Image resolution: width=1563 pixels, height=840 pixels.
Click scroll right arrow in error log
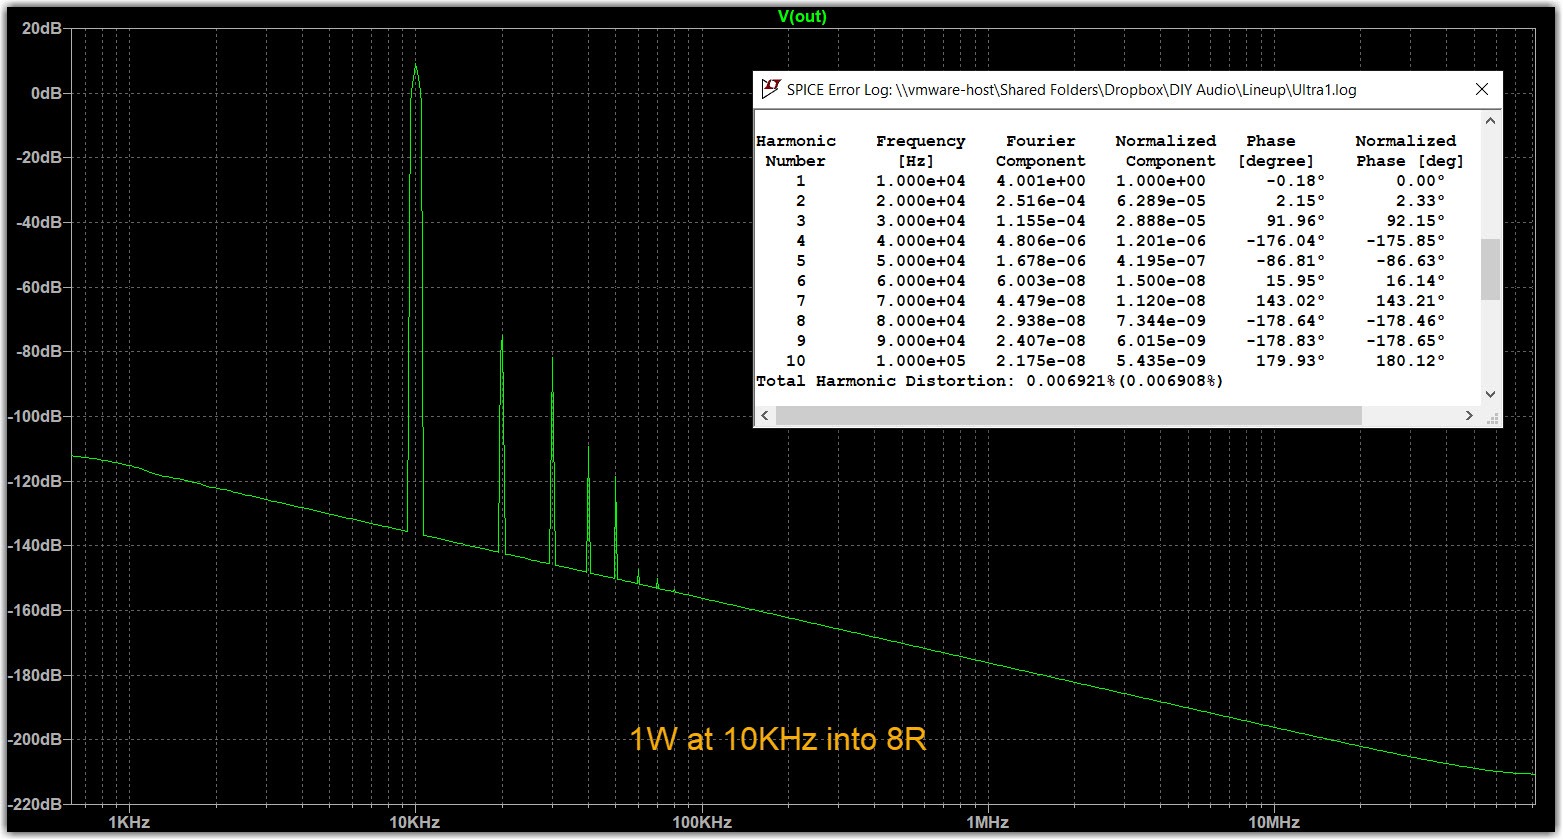pos(1469,415)
